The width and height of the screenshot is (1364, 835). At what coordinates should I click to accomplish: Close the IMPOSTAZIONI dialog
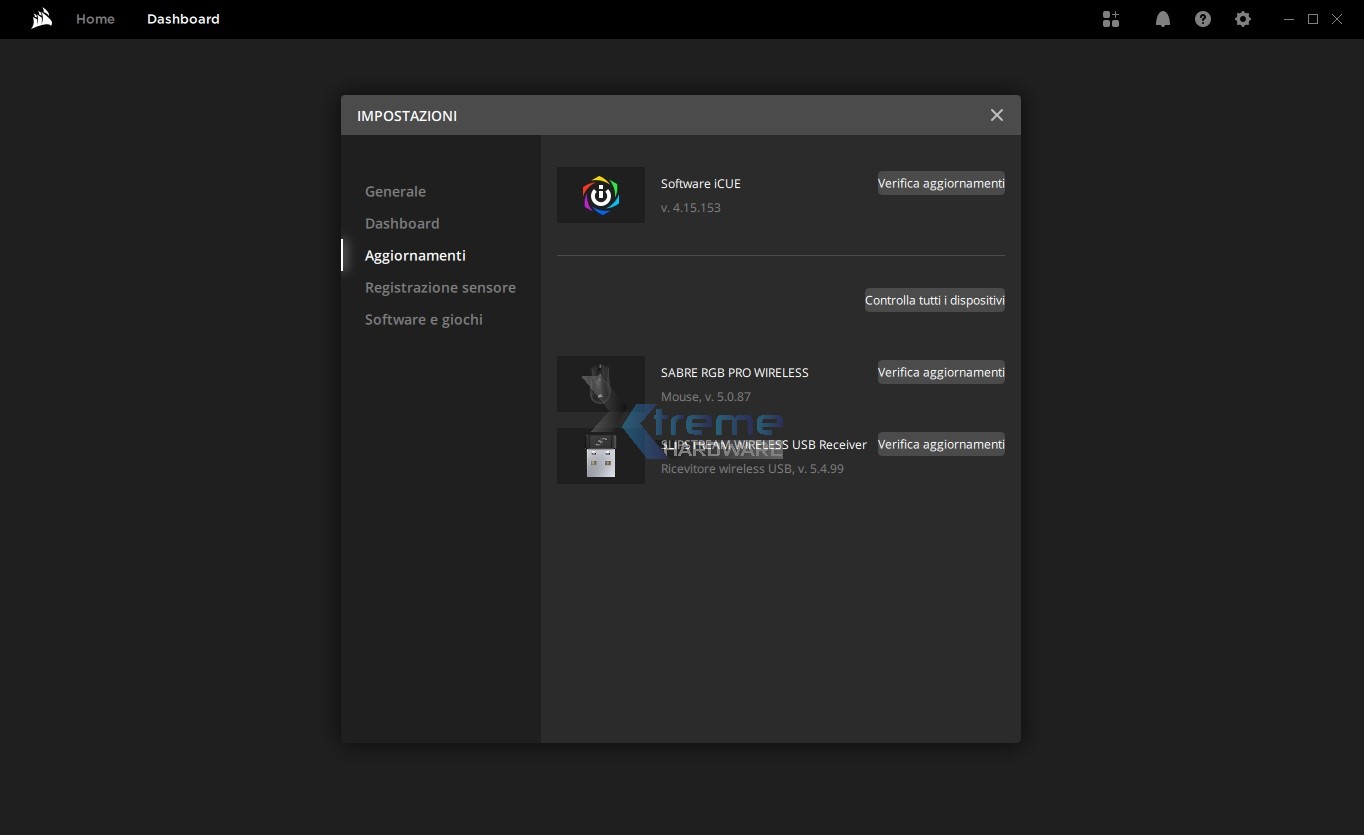click(997, 115)
